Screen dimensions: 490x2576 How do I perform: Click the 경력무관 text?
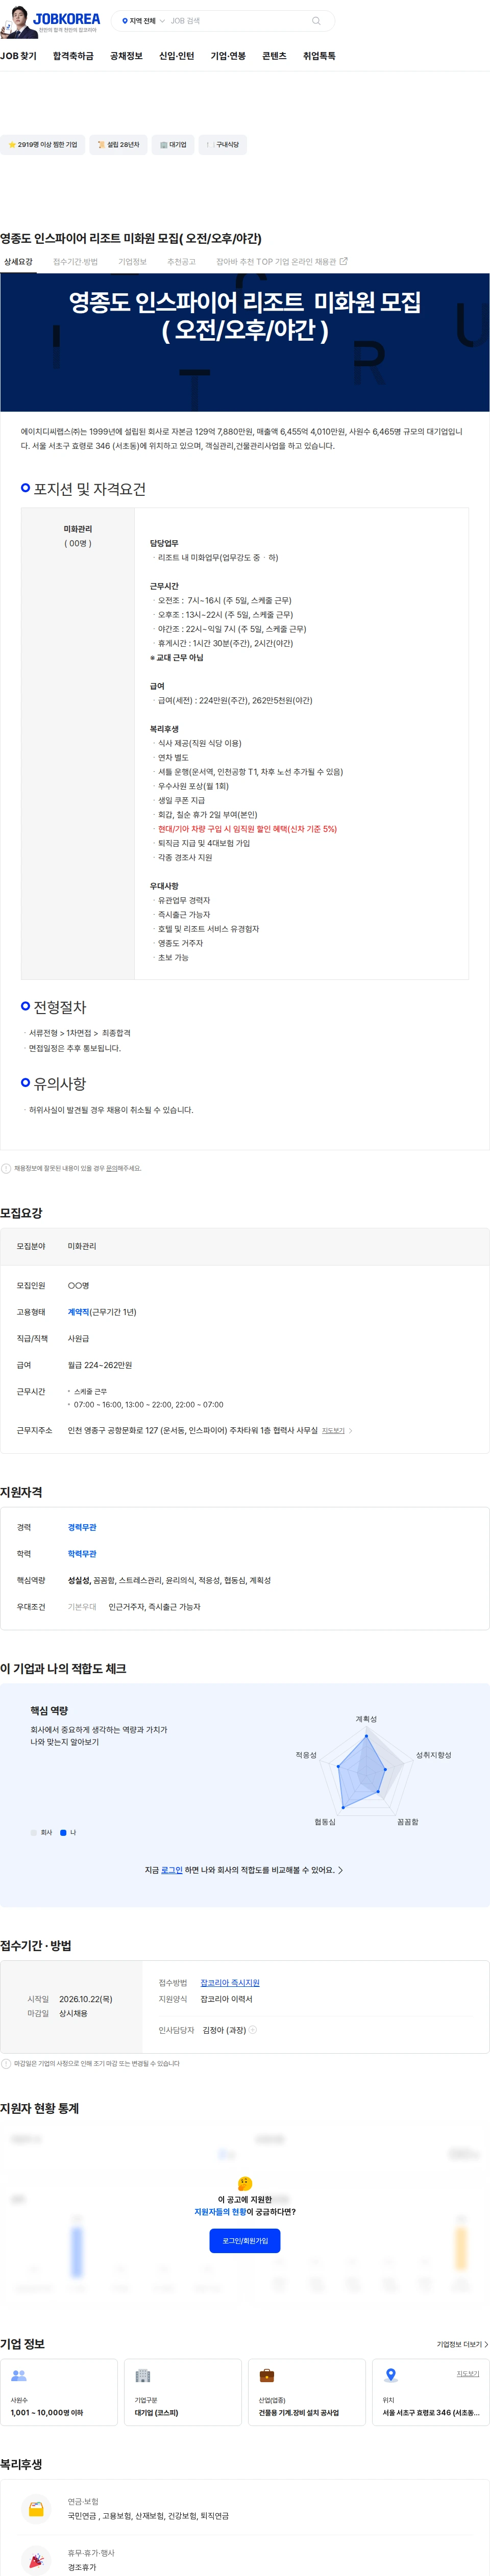82,1527
